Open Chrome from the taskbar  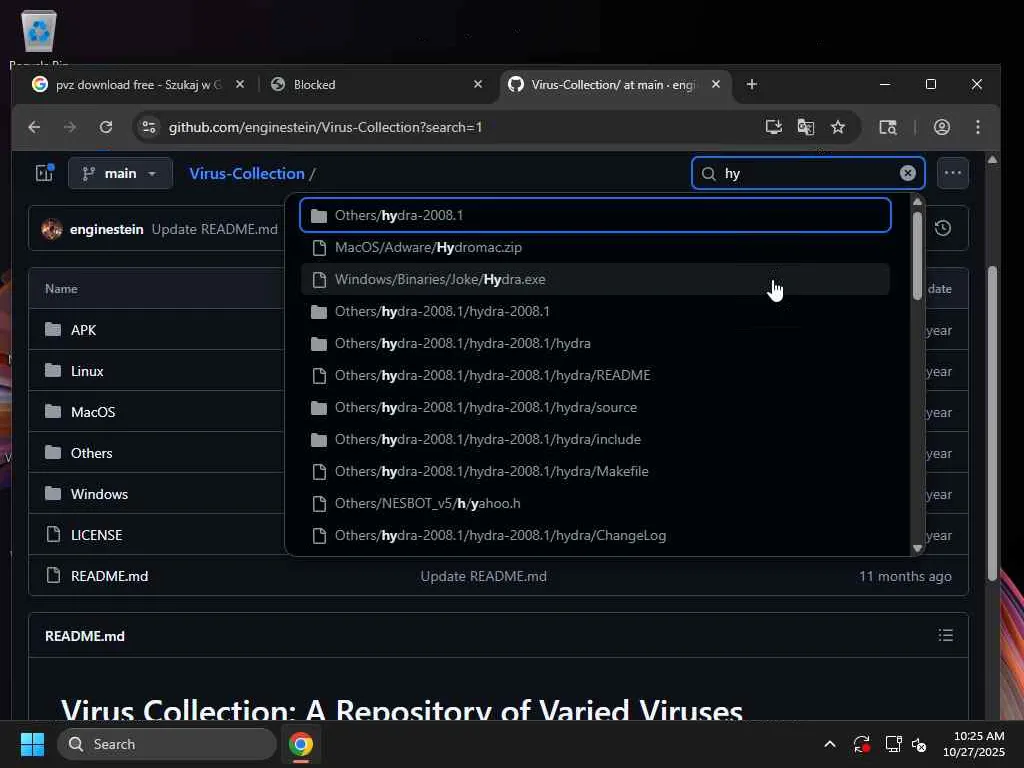tap(301, 744)
